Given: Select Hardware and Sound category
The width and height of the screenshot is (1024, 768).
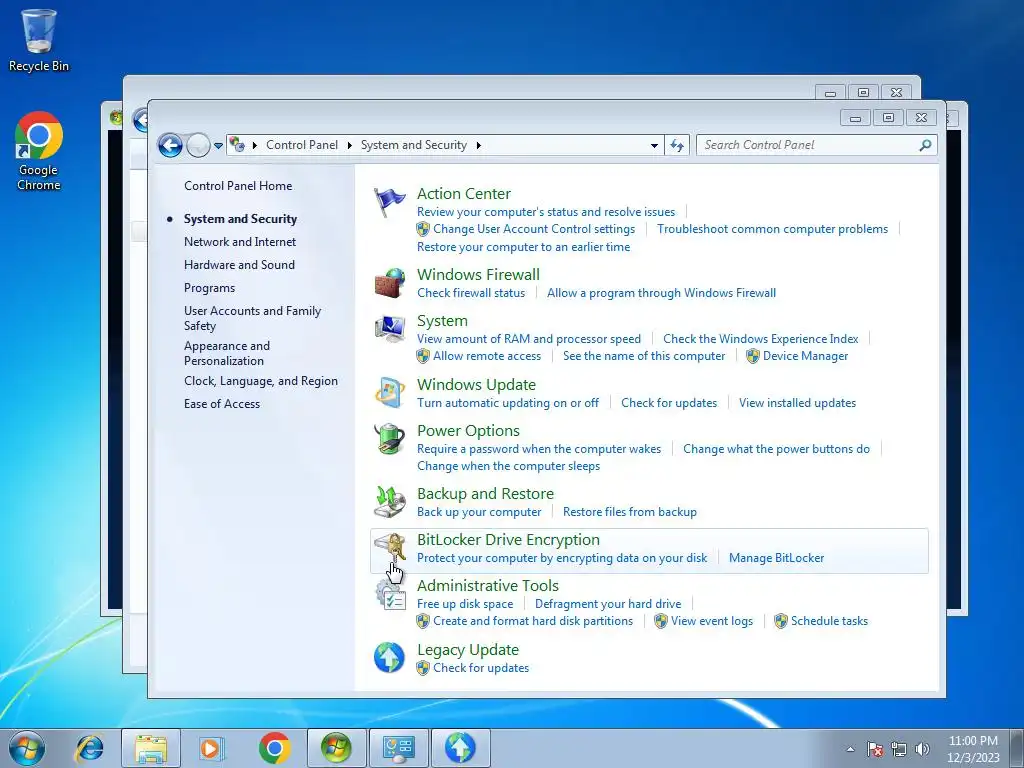Looking at the screenshot, I should coord(239,264).
